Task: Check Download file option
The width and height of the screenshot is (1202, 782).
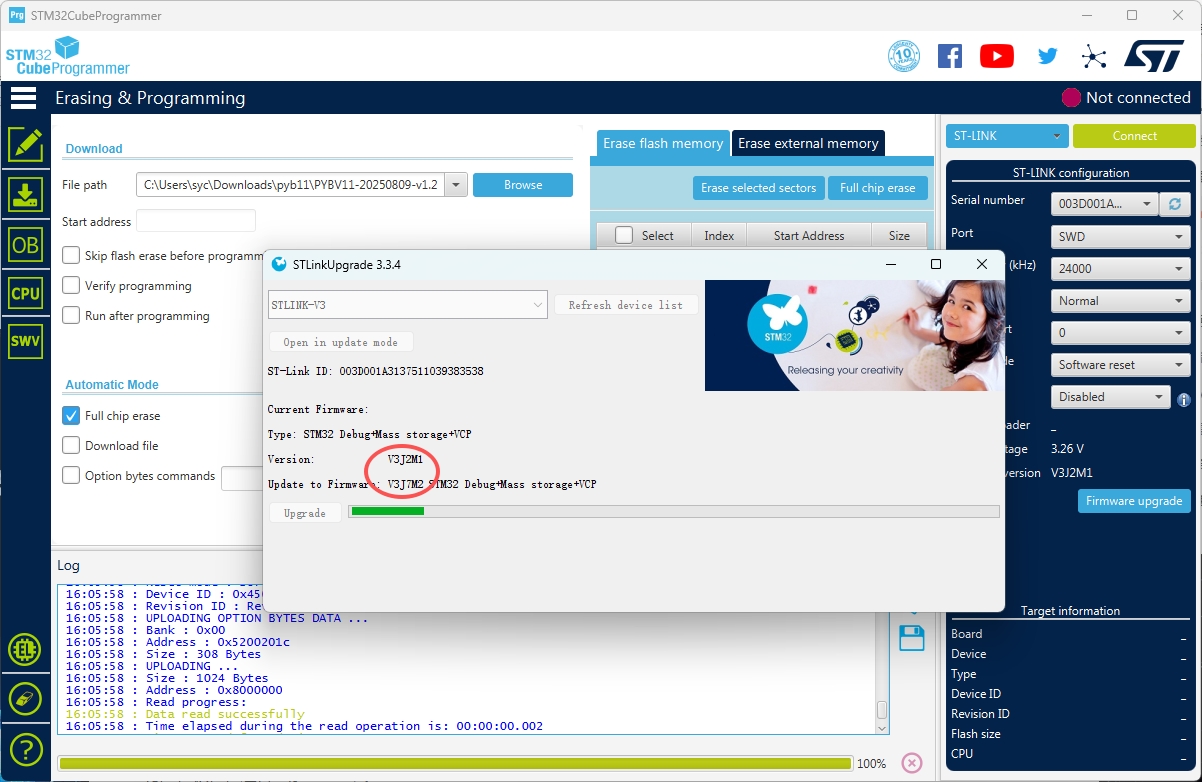Action: pos(71,445)
